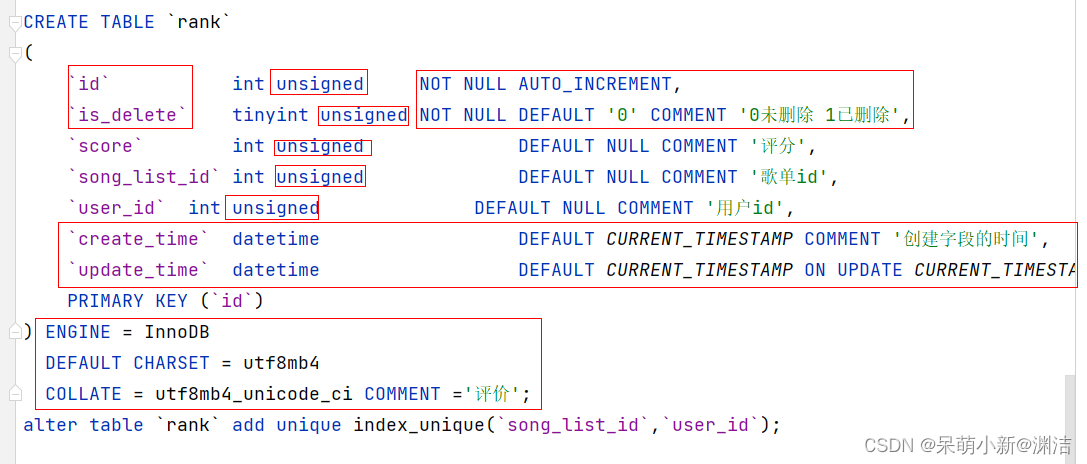Click the utf8mb4 charset value

point(281,363)
